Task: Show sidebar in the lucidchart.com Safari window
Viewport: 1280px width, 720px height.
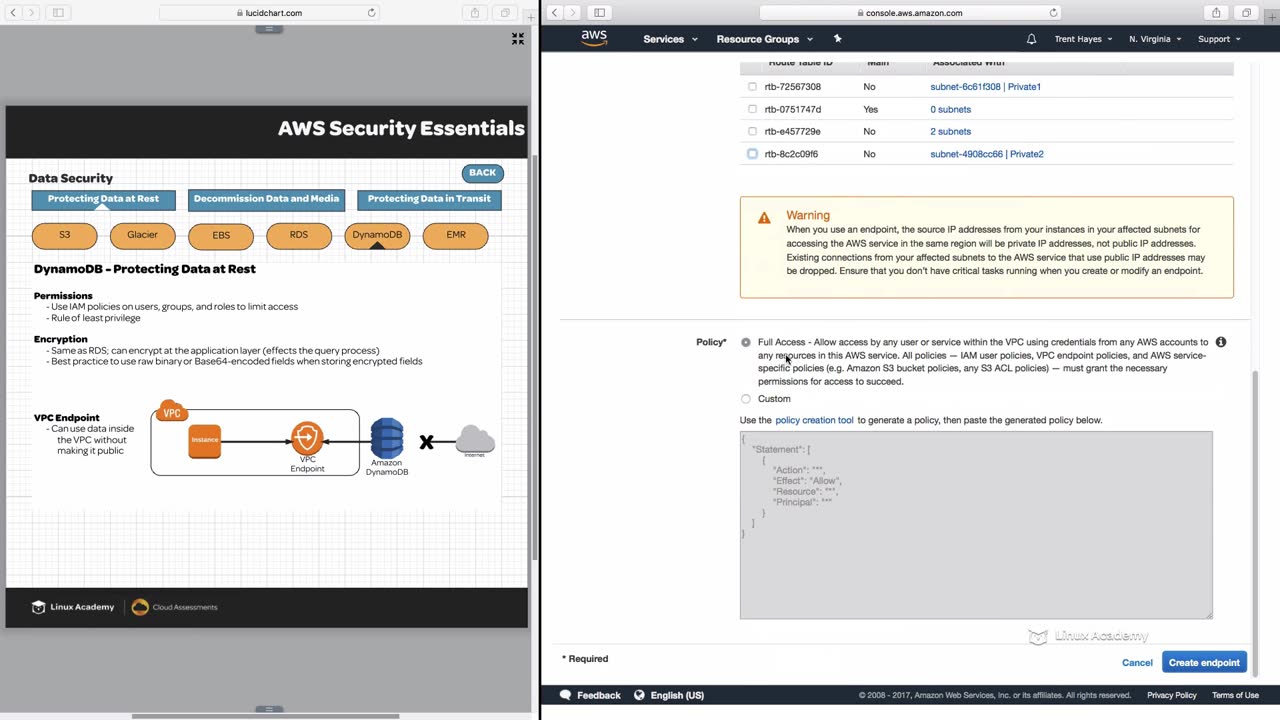Action: 58,13
